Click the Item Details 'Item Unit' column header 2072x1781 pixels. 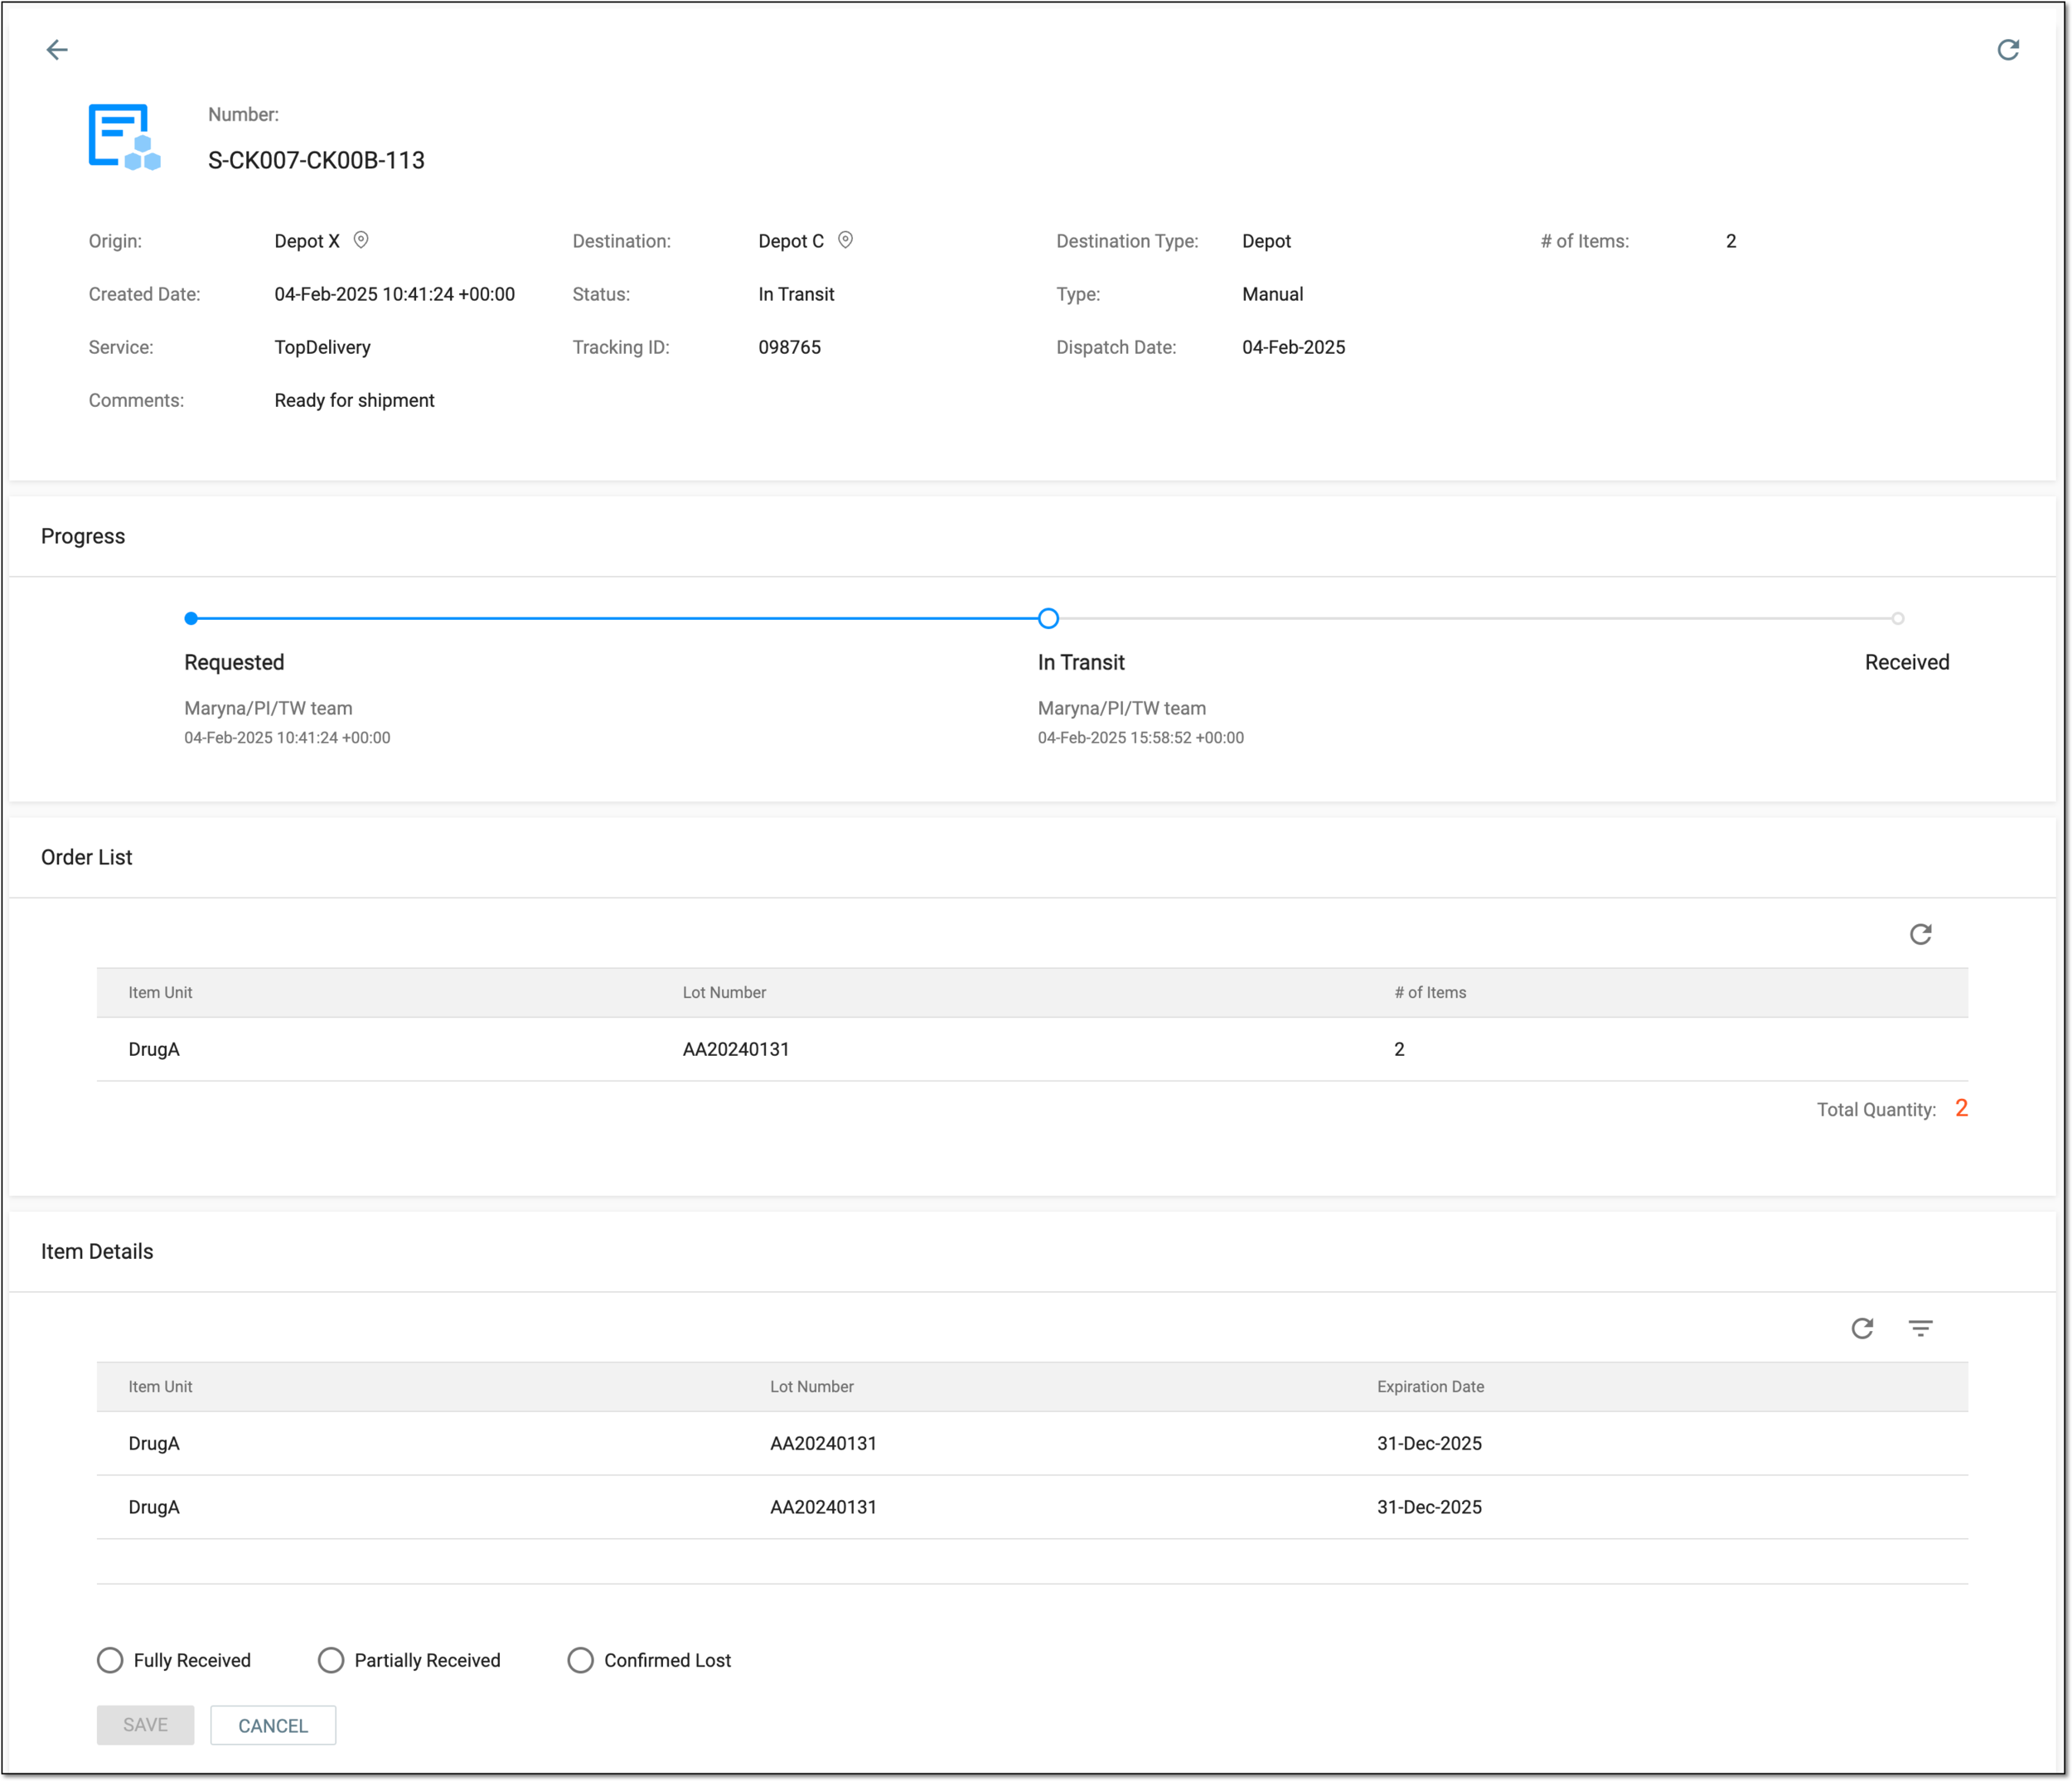point(160,1386)
